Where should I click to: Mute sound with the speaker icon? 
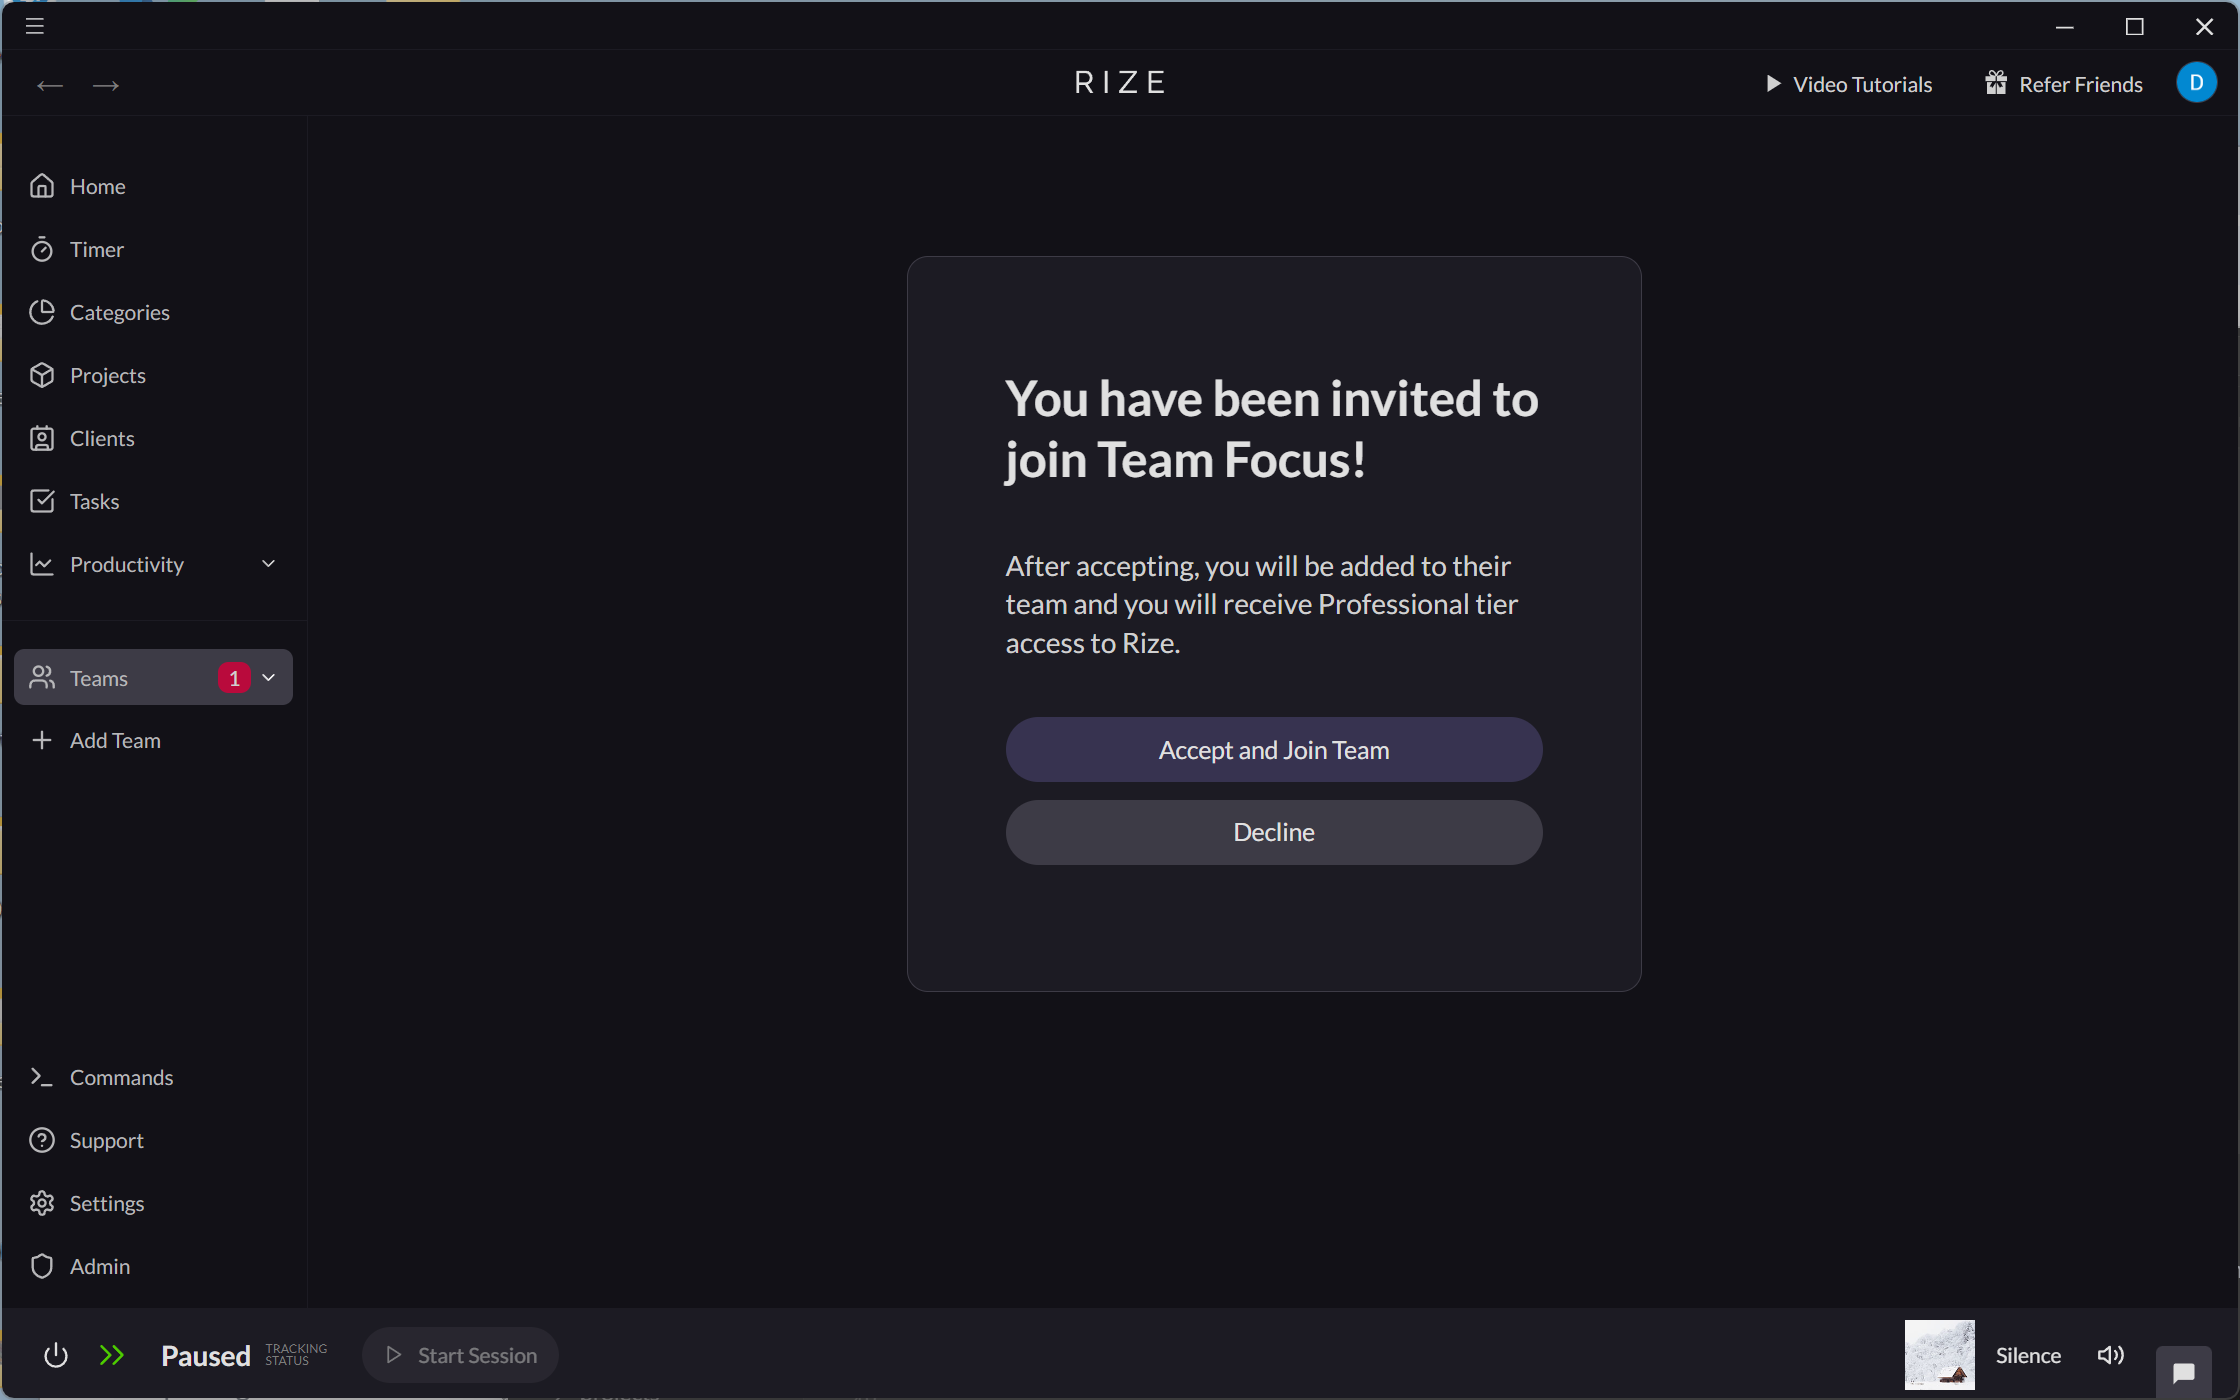2110,1355
